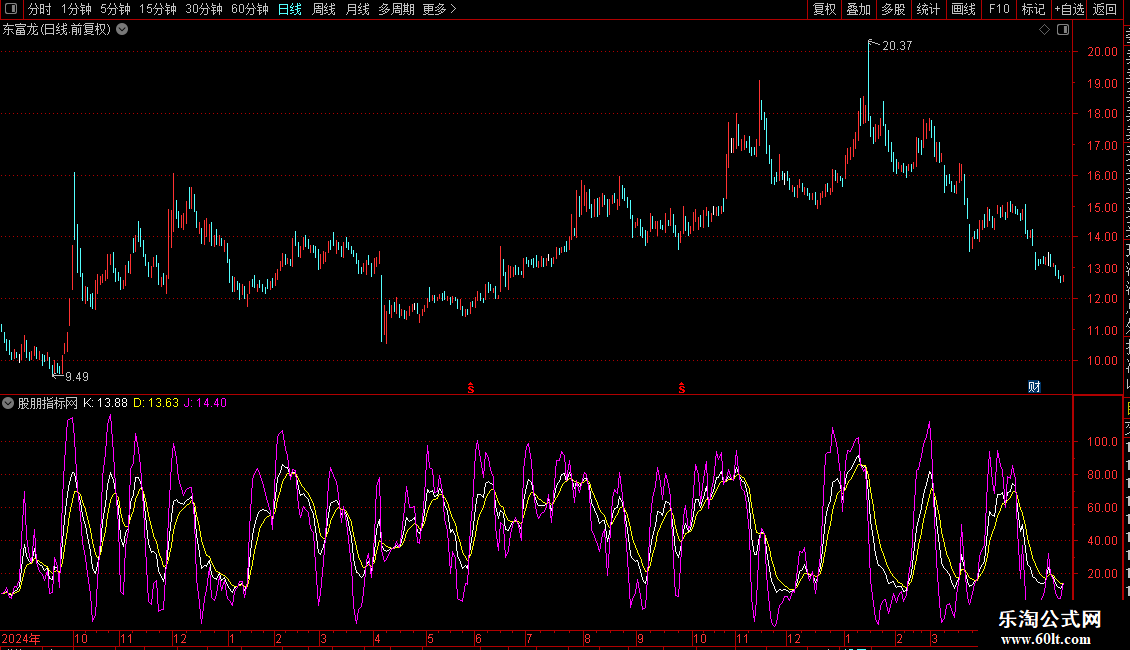Toggle the left sidebar panel icon

click(11, 9)
